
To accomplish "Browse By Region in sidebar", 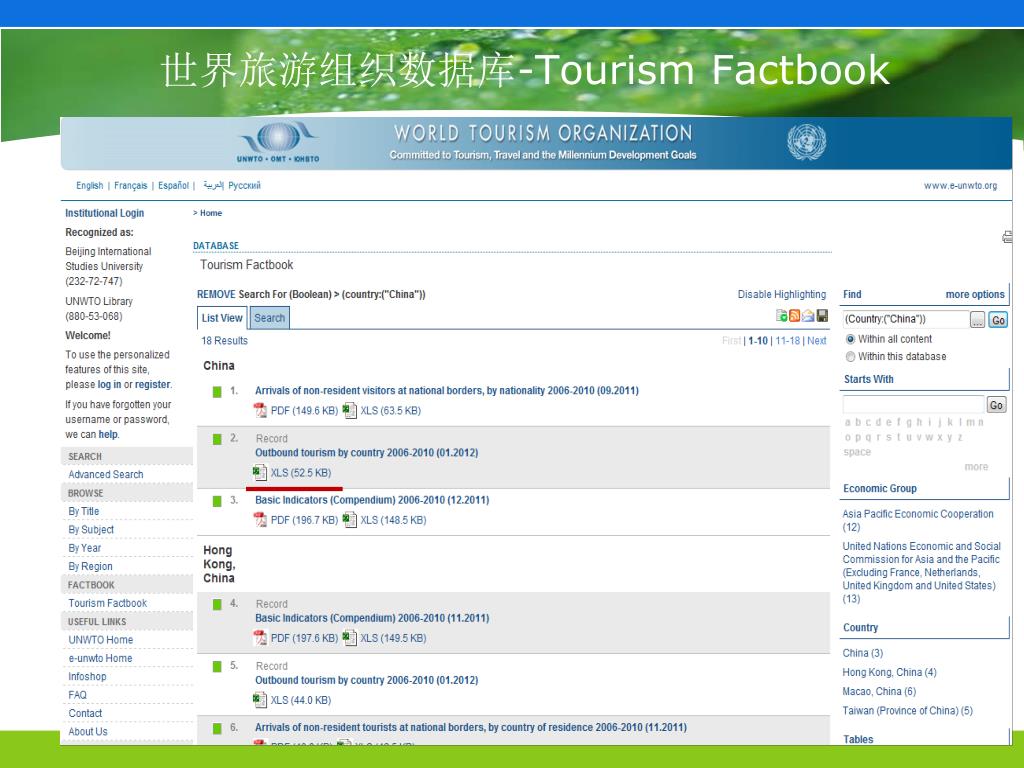I will (x=90, y=566).
